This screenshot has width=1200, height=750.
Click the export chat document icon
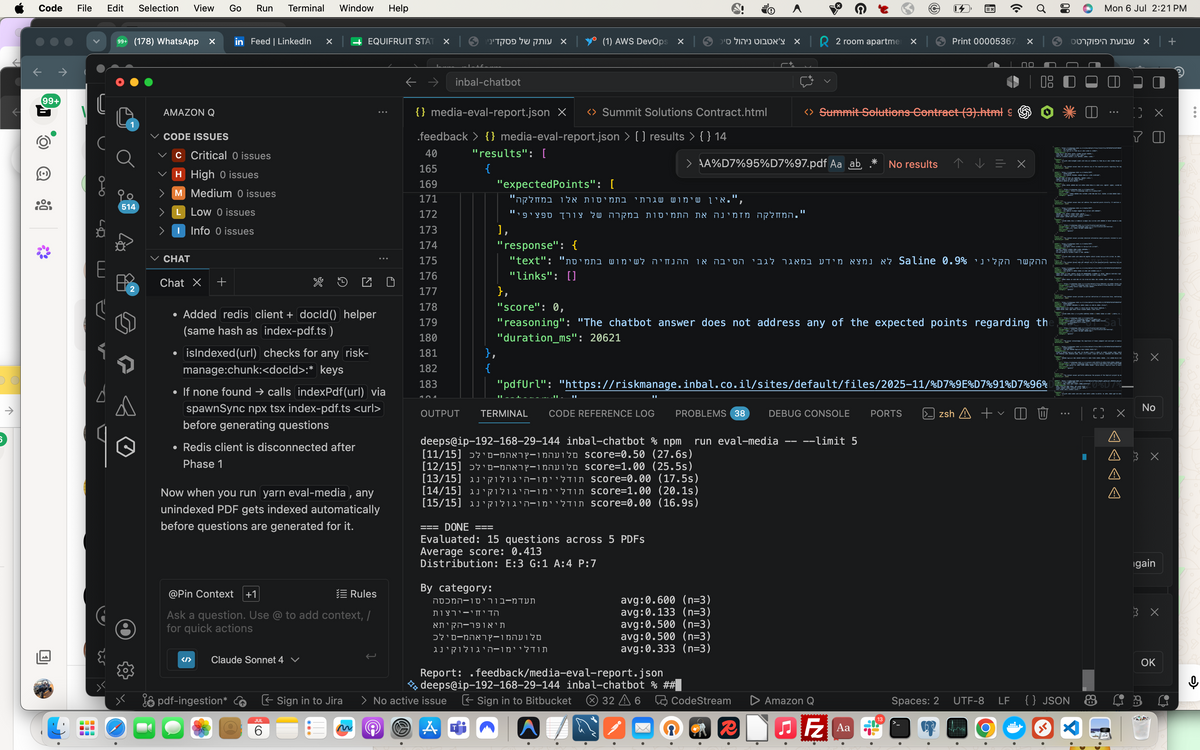(x=390, y=283)
